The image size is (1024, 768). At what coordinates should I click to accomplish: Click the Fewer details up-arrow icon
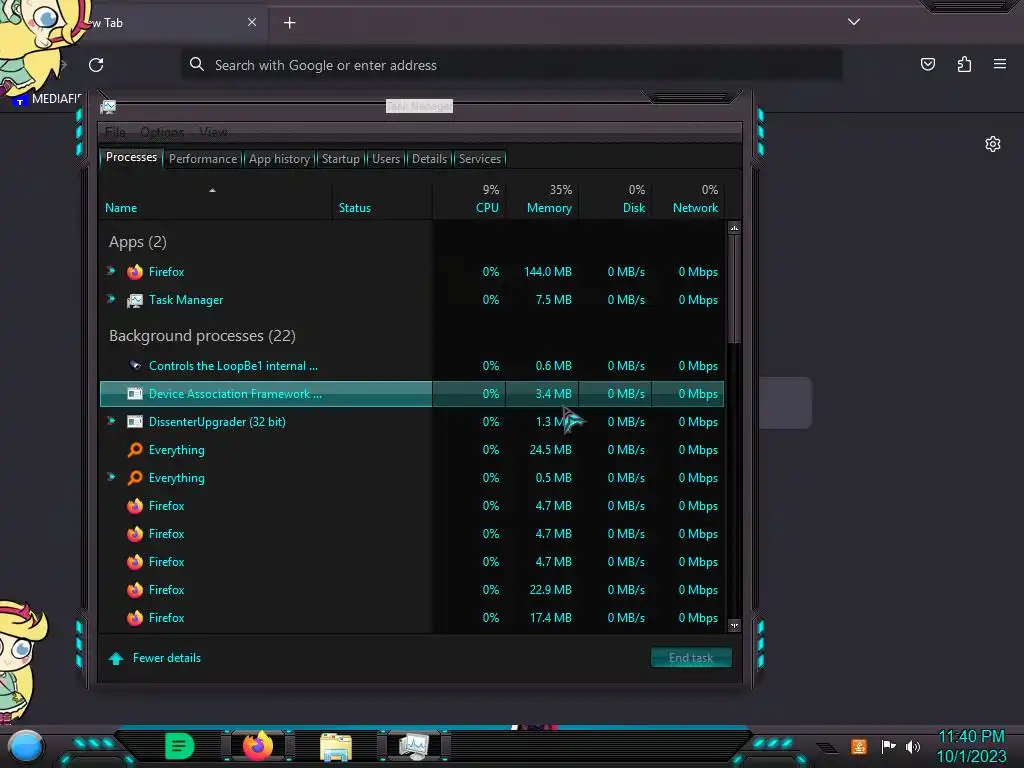116,658
